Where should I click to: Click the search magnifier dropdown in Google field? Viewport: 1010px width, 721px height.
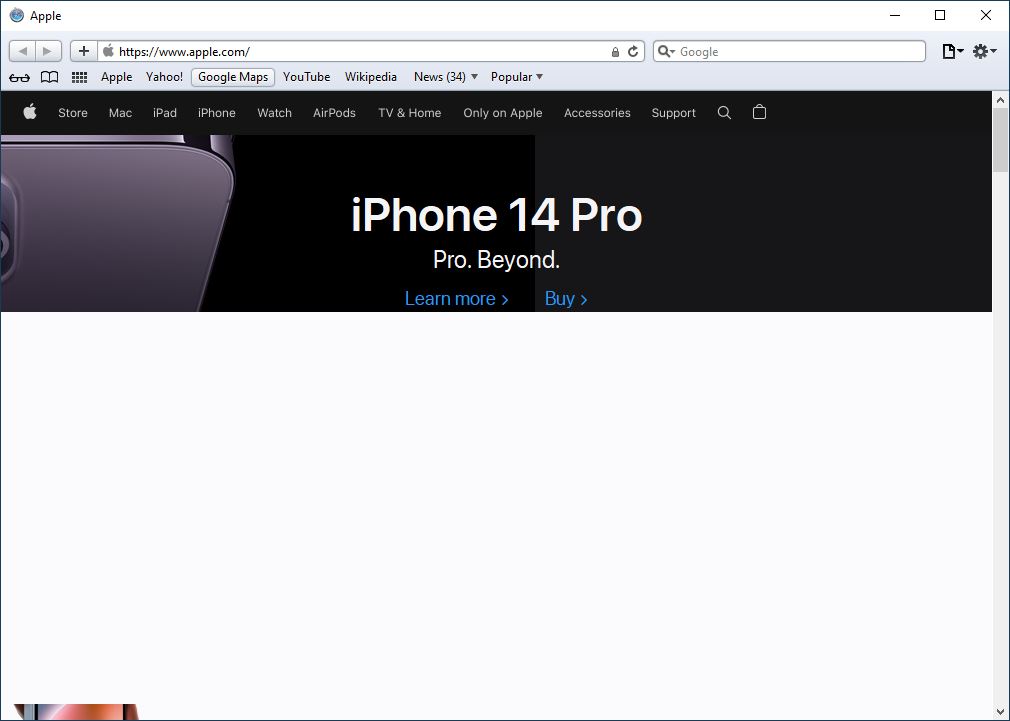coord(666,52)
